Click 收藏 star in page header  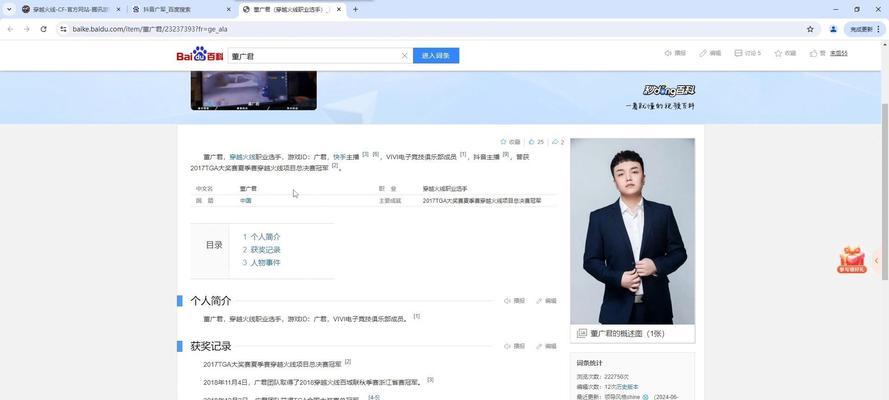[785, 53]
